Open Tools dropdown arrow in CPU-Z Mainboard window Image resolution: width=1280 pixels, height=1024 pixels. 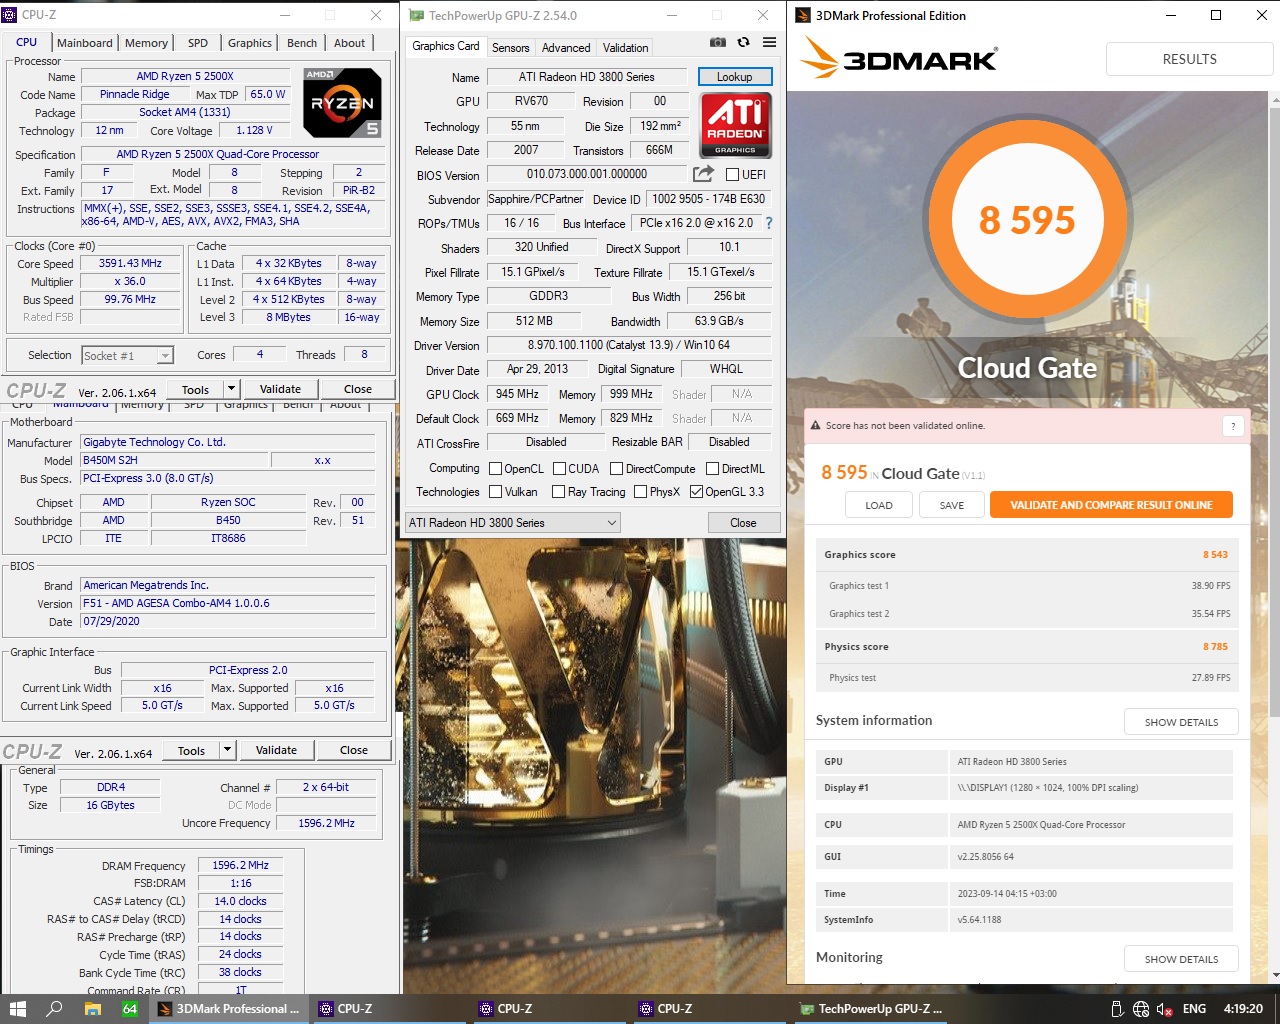[227, 749]
